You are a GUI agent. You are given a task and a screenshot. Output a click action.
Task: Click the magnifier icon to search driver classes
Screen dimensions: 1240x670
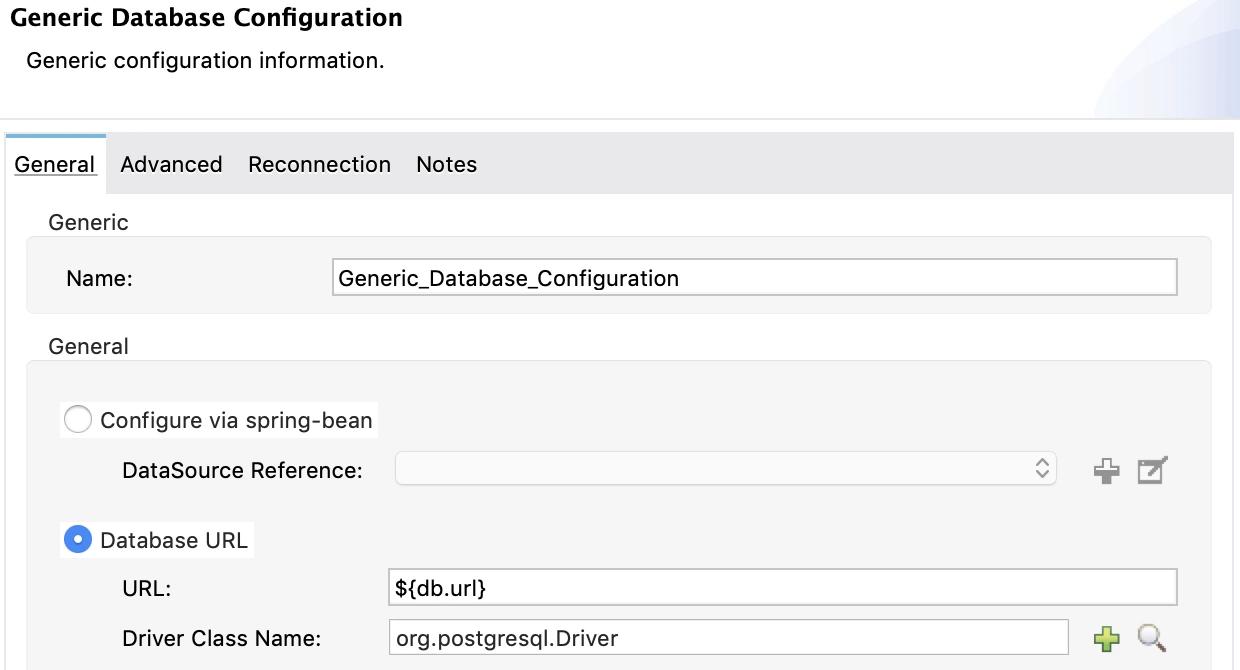point(1152,638)
